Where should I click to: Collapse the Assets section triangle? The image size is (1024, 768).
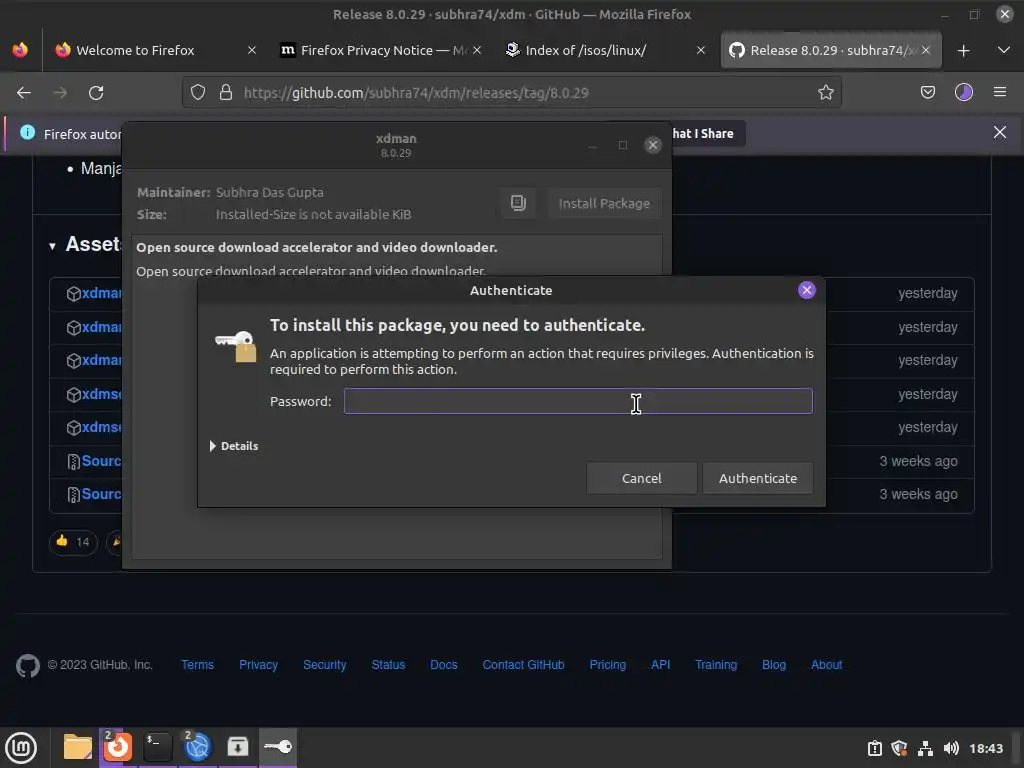52,246
